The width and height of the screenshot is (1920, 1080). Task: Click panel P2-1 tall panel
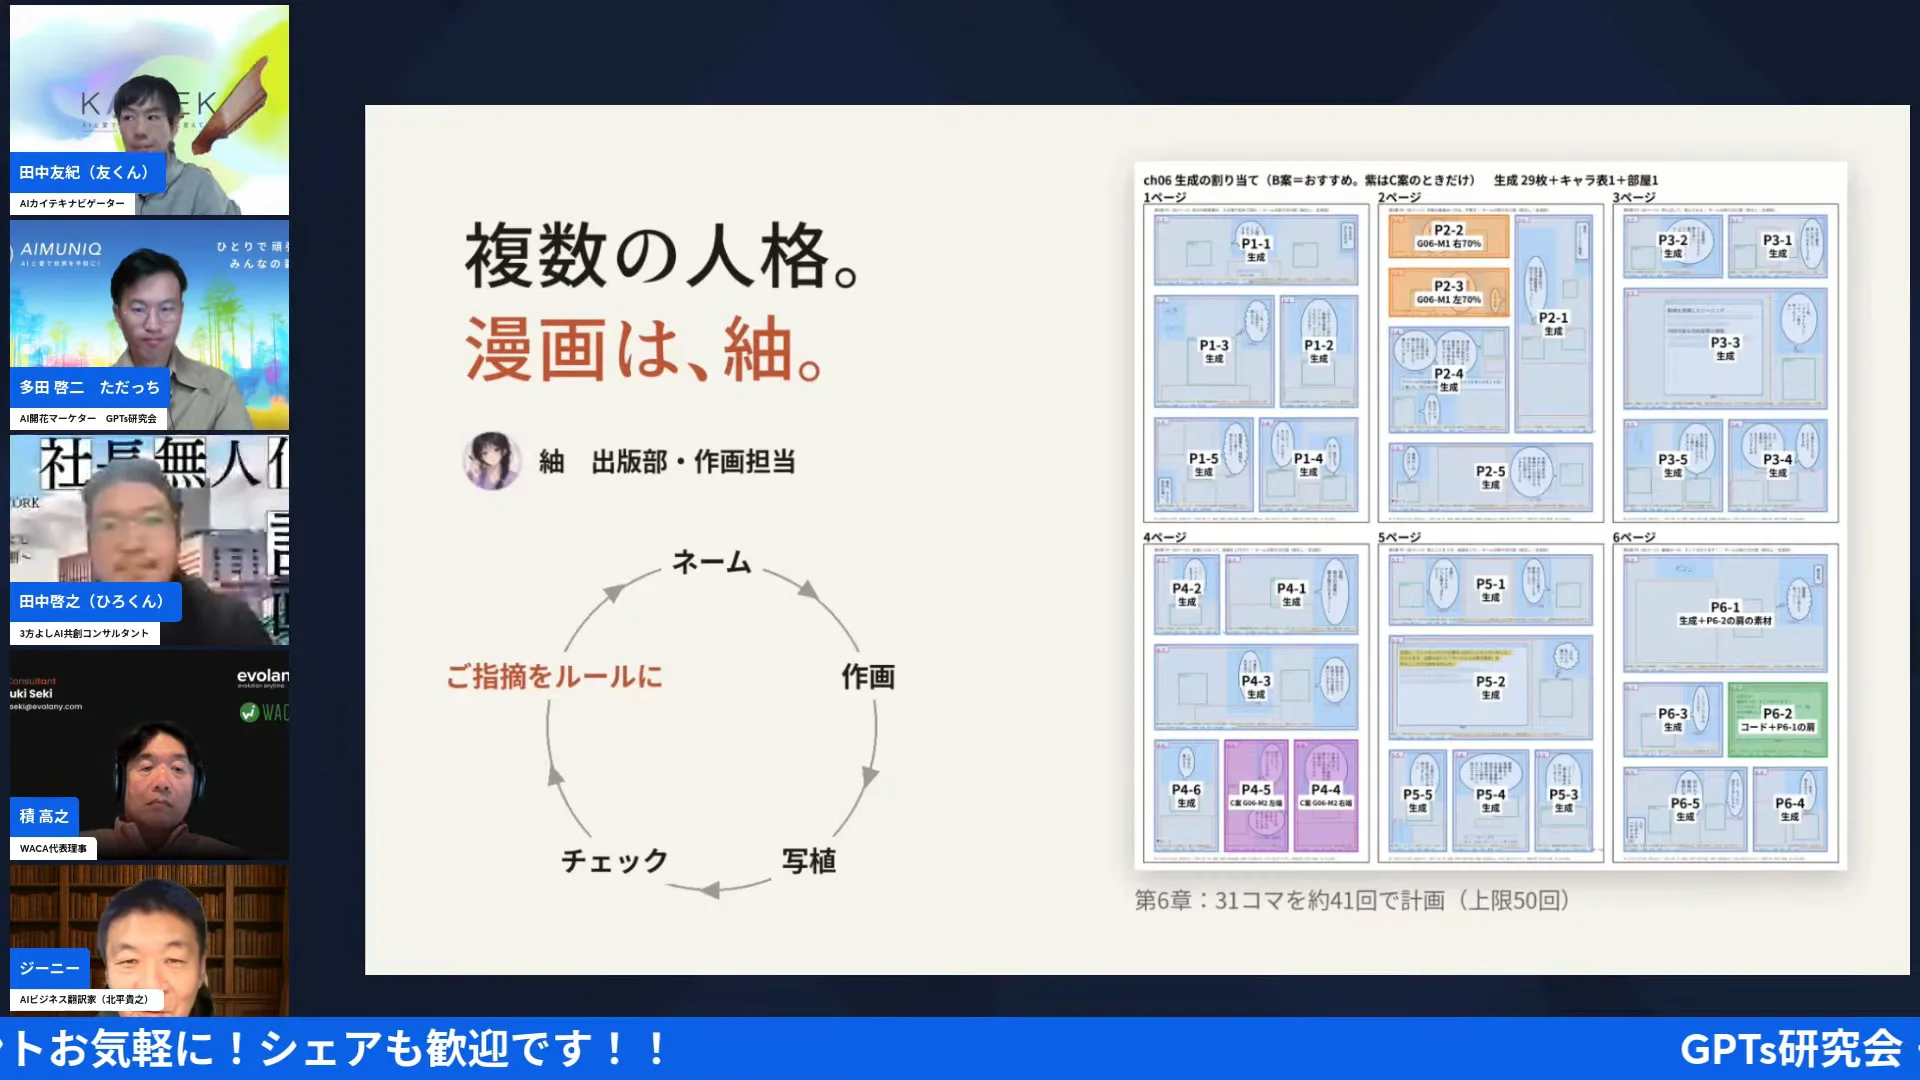(x=1553, y=323)
